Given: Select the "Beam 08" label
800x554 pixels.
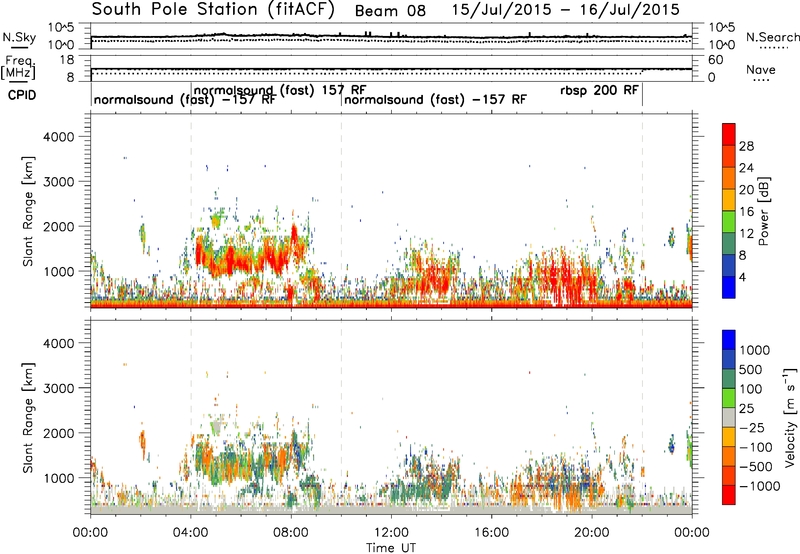Looking at the screenshot, I should point(390,11).
